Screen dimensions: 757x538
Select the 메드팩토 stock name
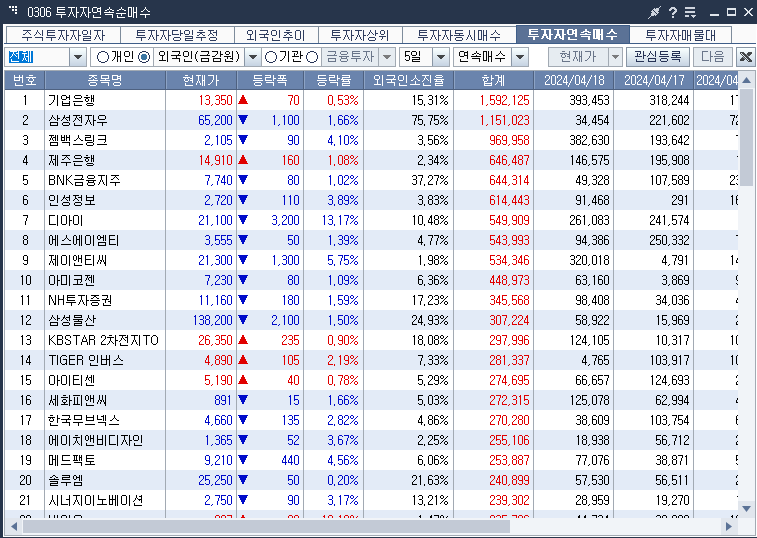[x=71, y=460]
